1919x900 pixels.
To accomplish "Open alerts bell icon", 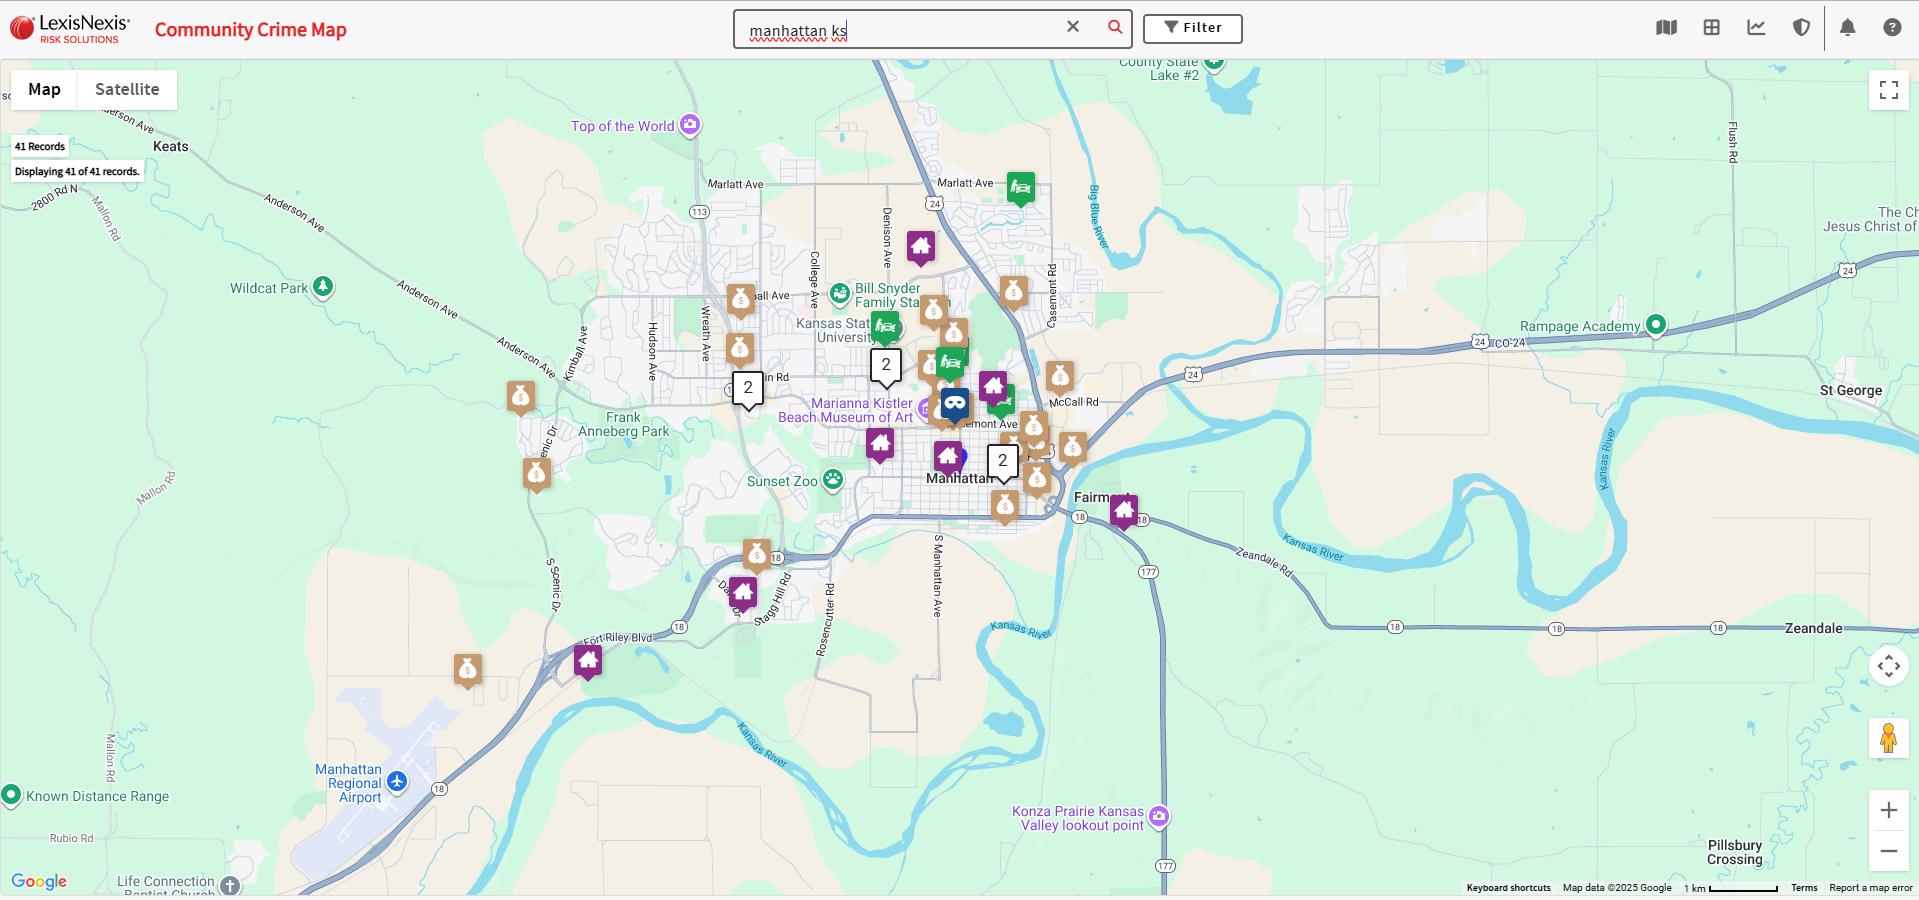I will click(x=1847, y=28).
